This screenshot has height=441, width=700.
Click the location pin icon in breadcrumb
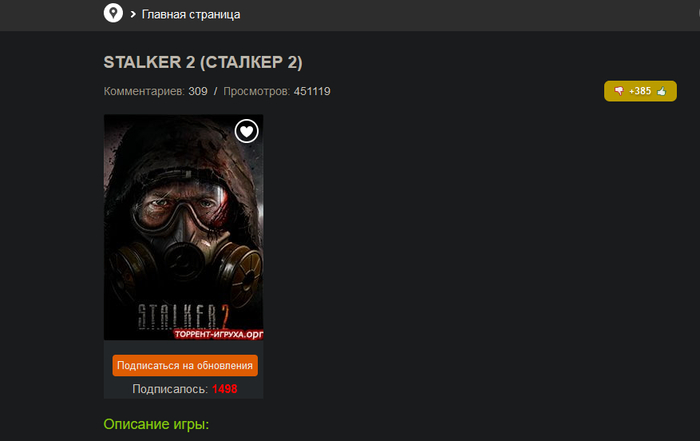pyautogui.click(x=113, y=13)
